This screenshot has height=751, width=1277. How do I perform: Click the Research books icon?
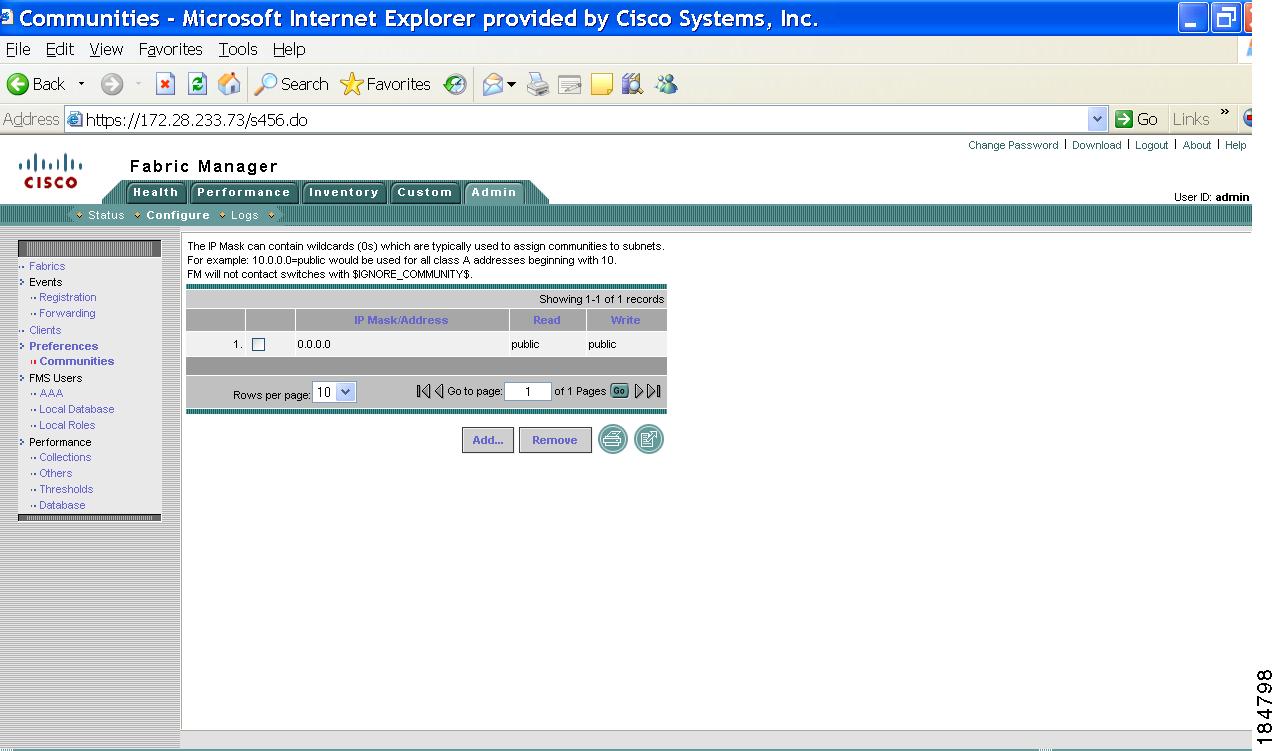(x=632, y=84)
